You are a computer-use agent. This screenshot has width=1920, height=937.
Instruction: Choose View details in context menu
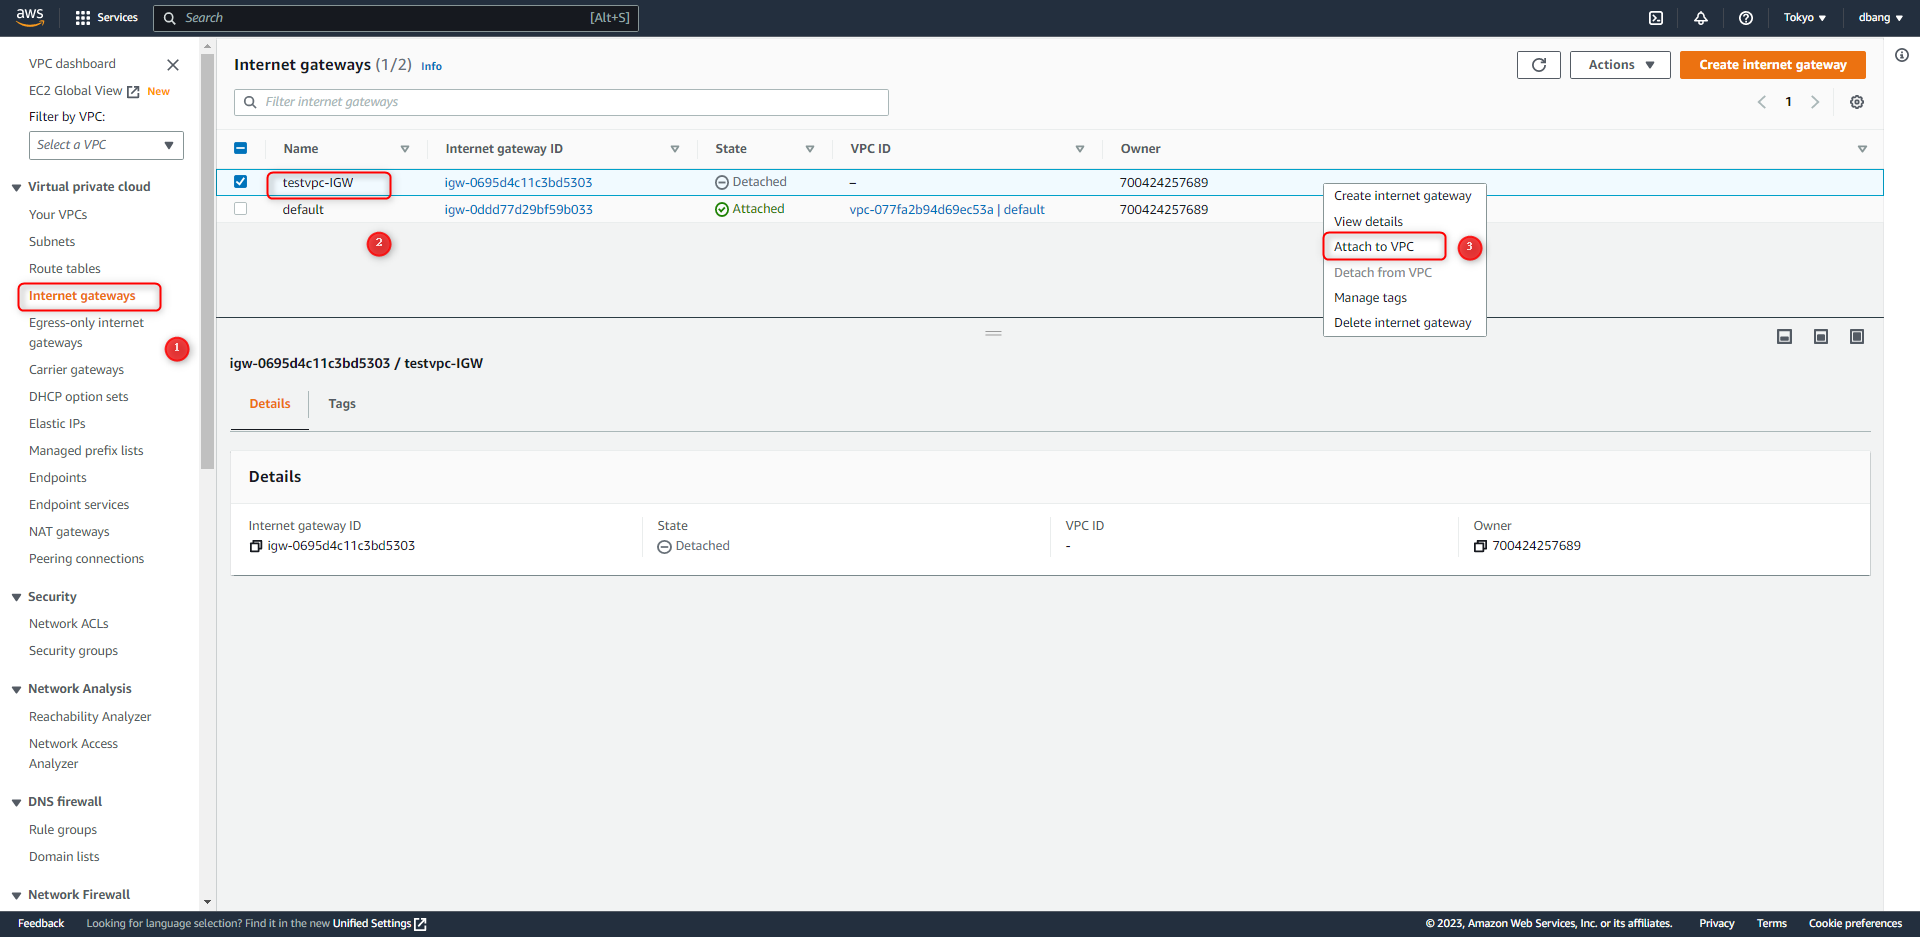1368,222
